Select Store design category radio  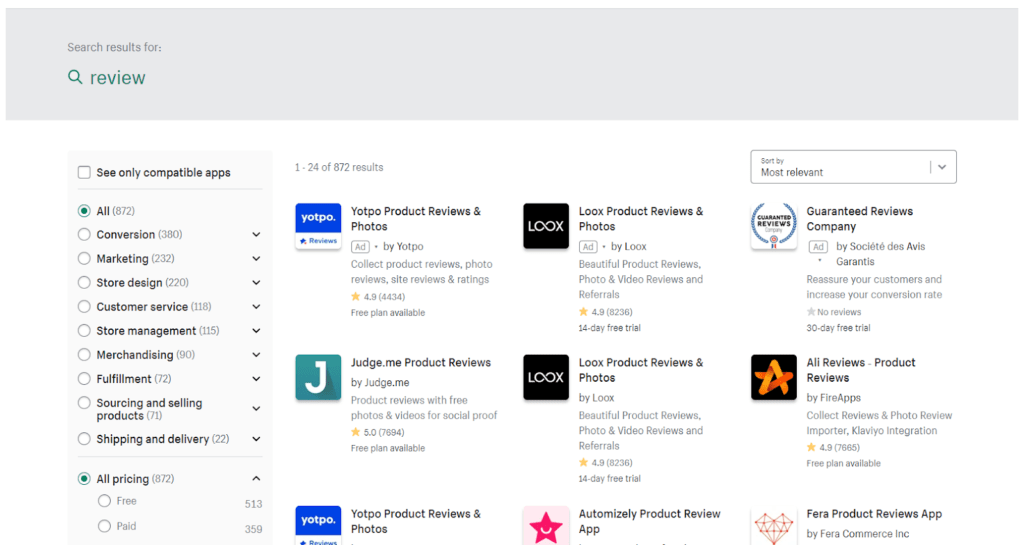84,283
